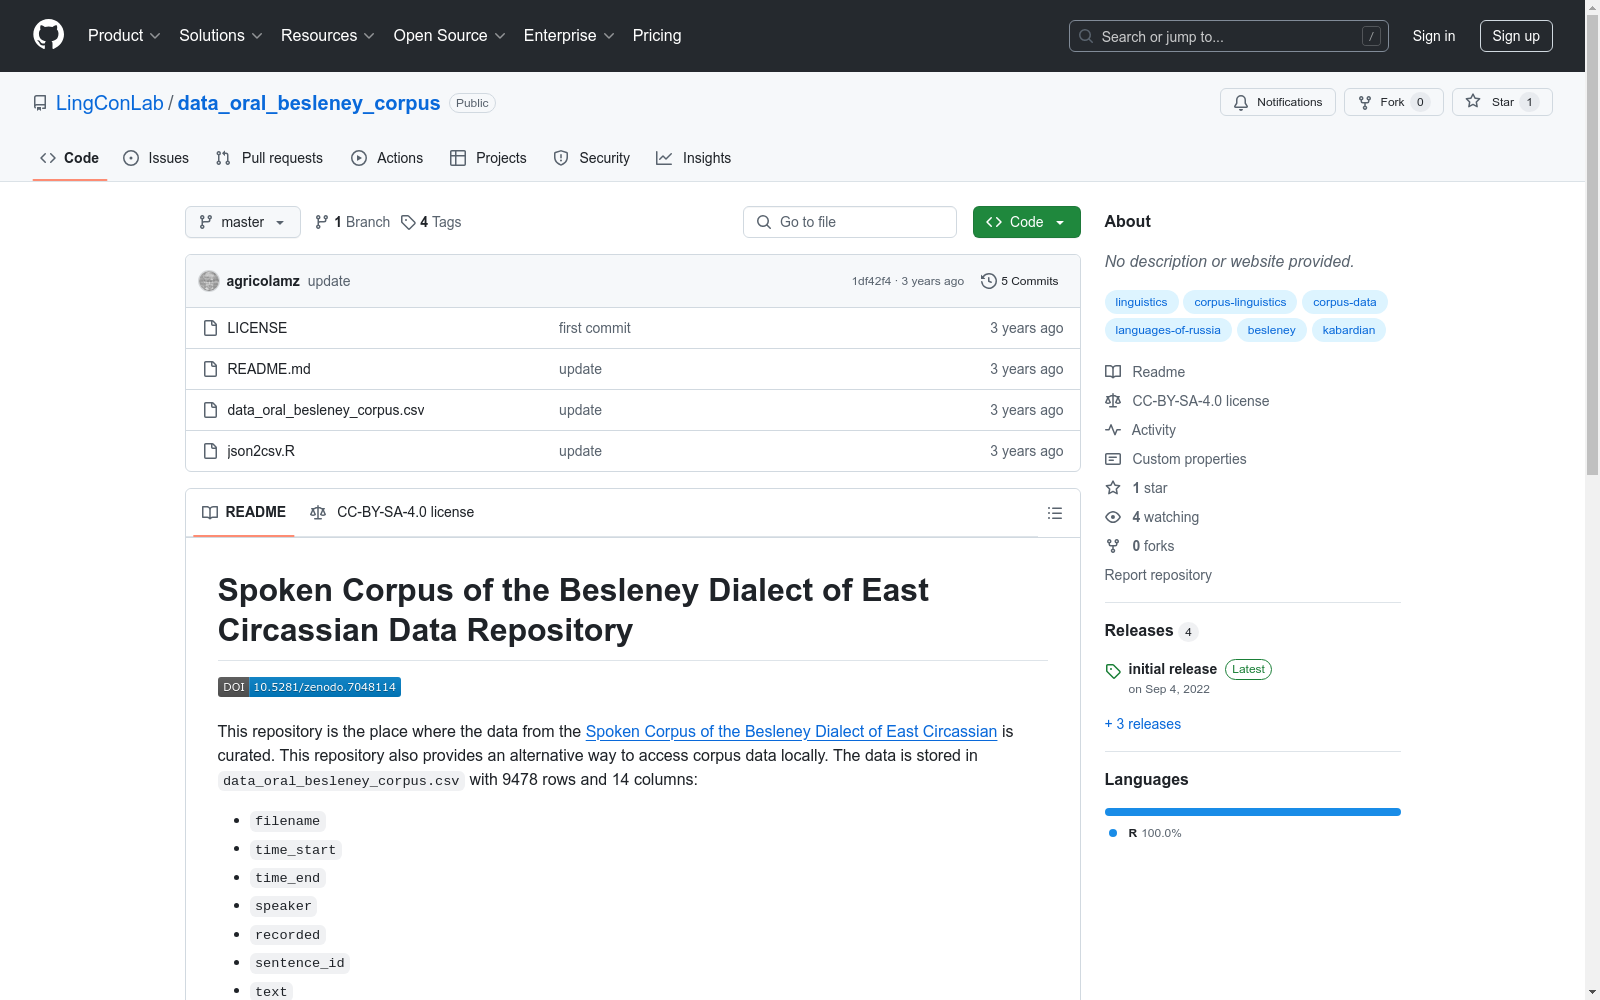Click the search magnifier icon in header
This screenshot has width=1600, height=1000.
pyautogui.click(x=1086, y=36)
